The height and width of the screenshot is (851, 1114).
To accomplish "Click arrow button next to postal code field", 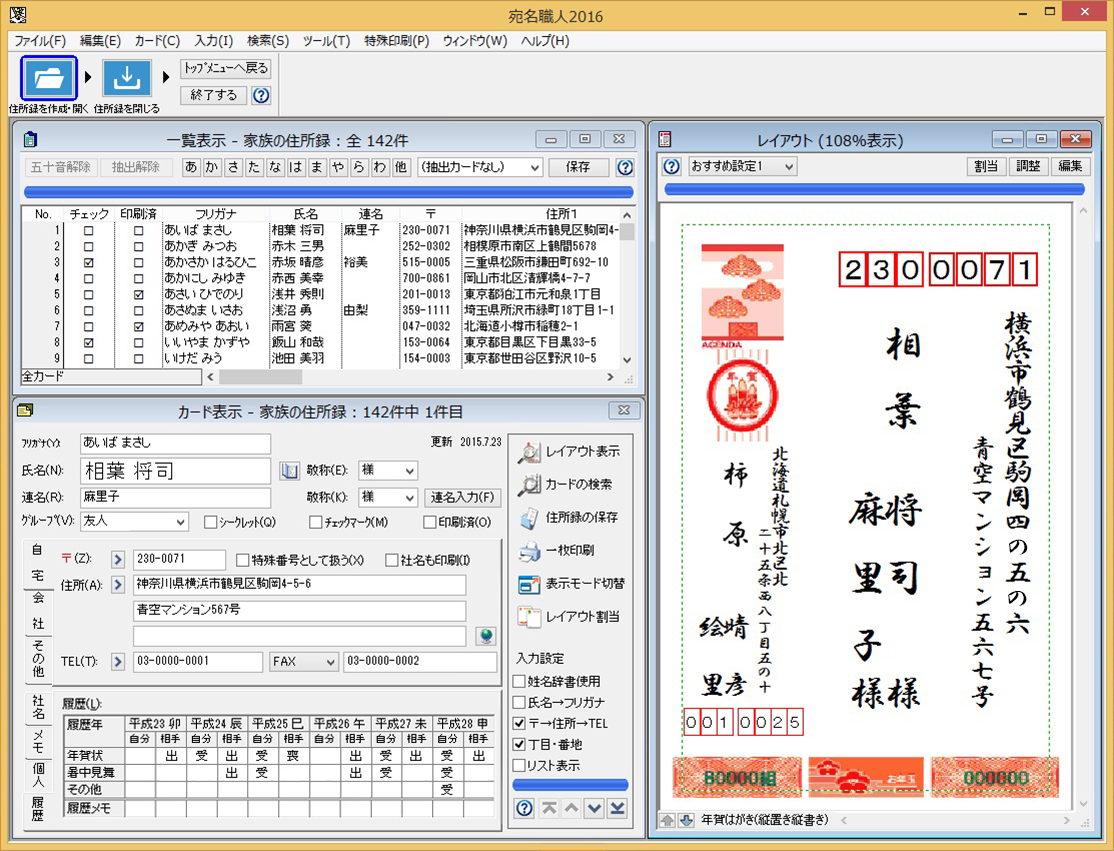I will 118,560.
